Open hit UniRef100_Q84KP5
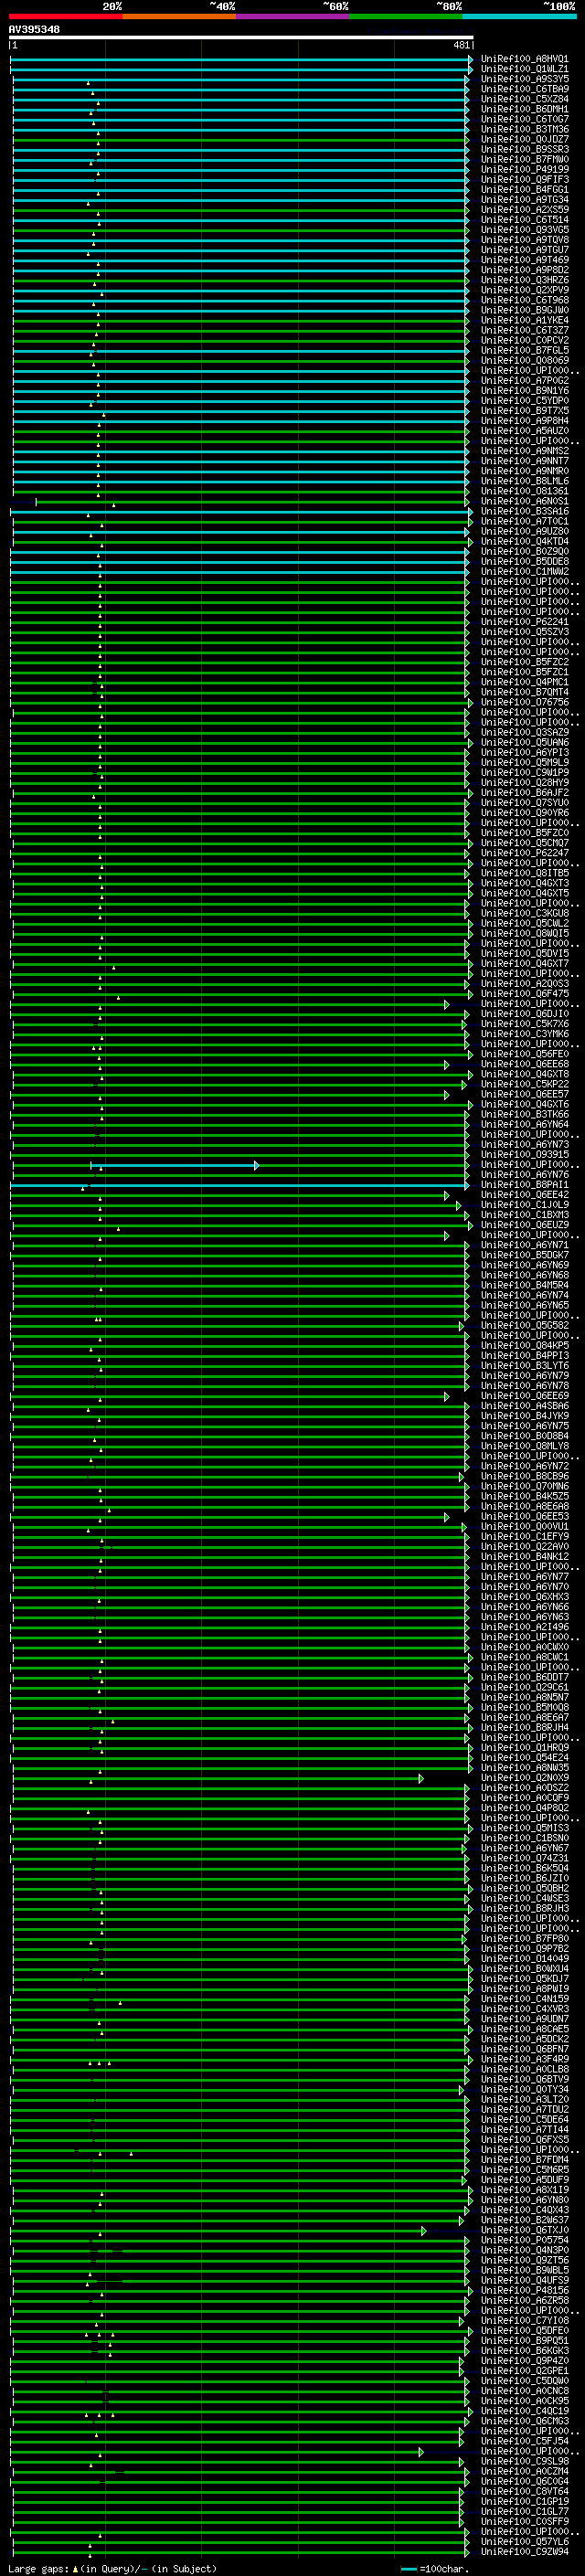 (x=525, y=1346)
